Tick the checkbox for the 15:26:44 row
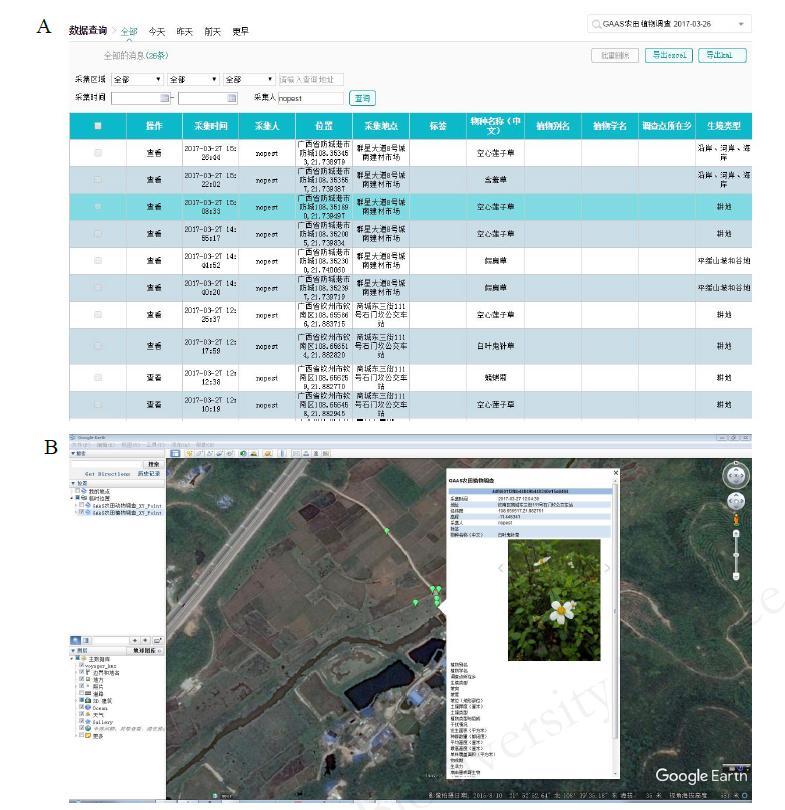This screenshot has width=785, height=810. coord(98,152)
